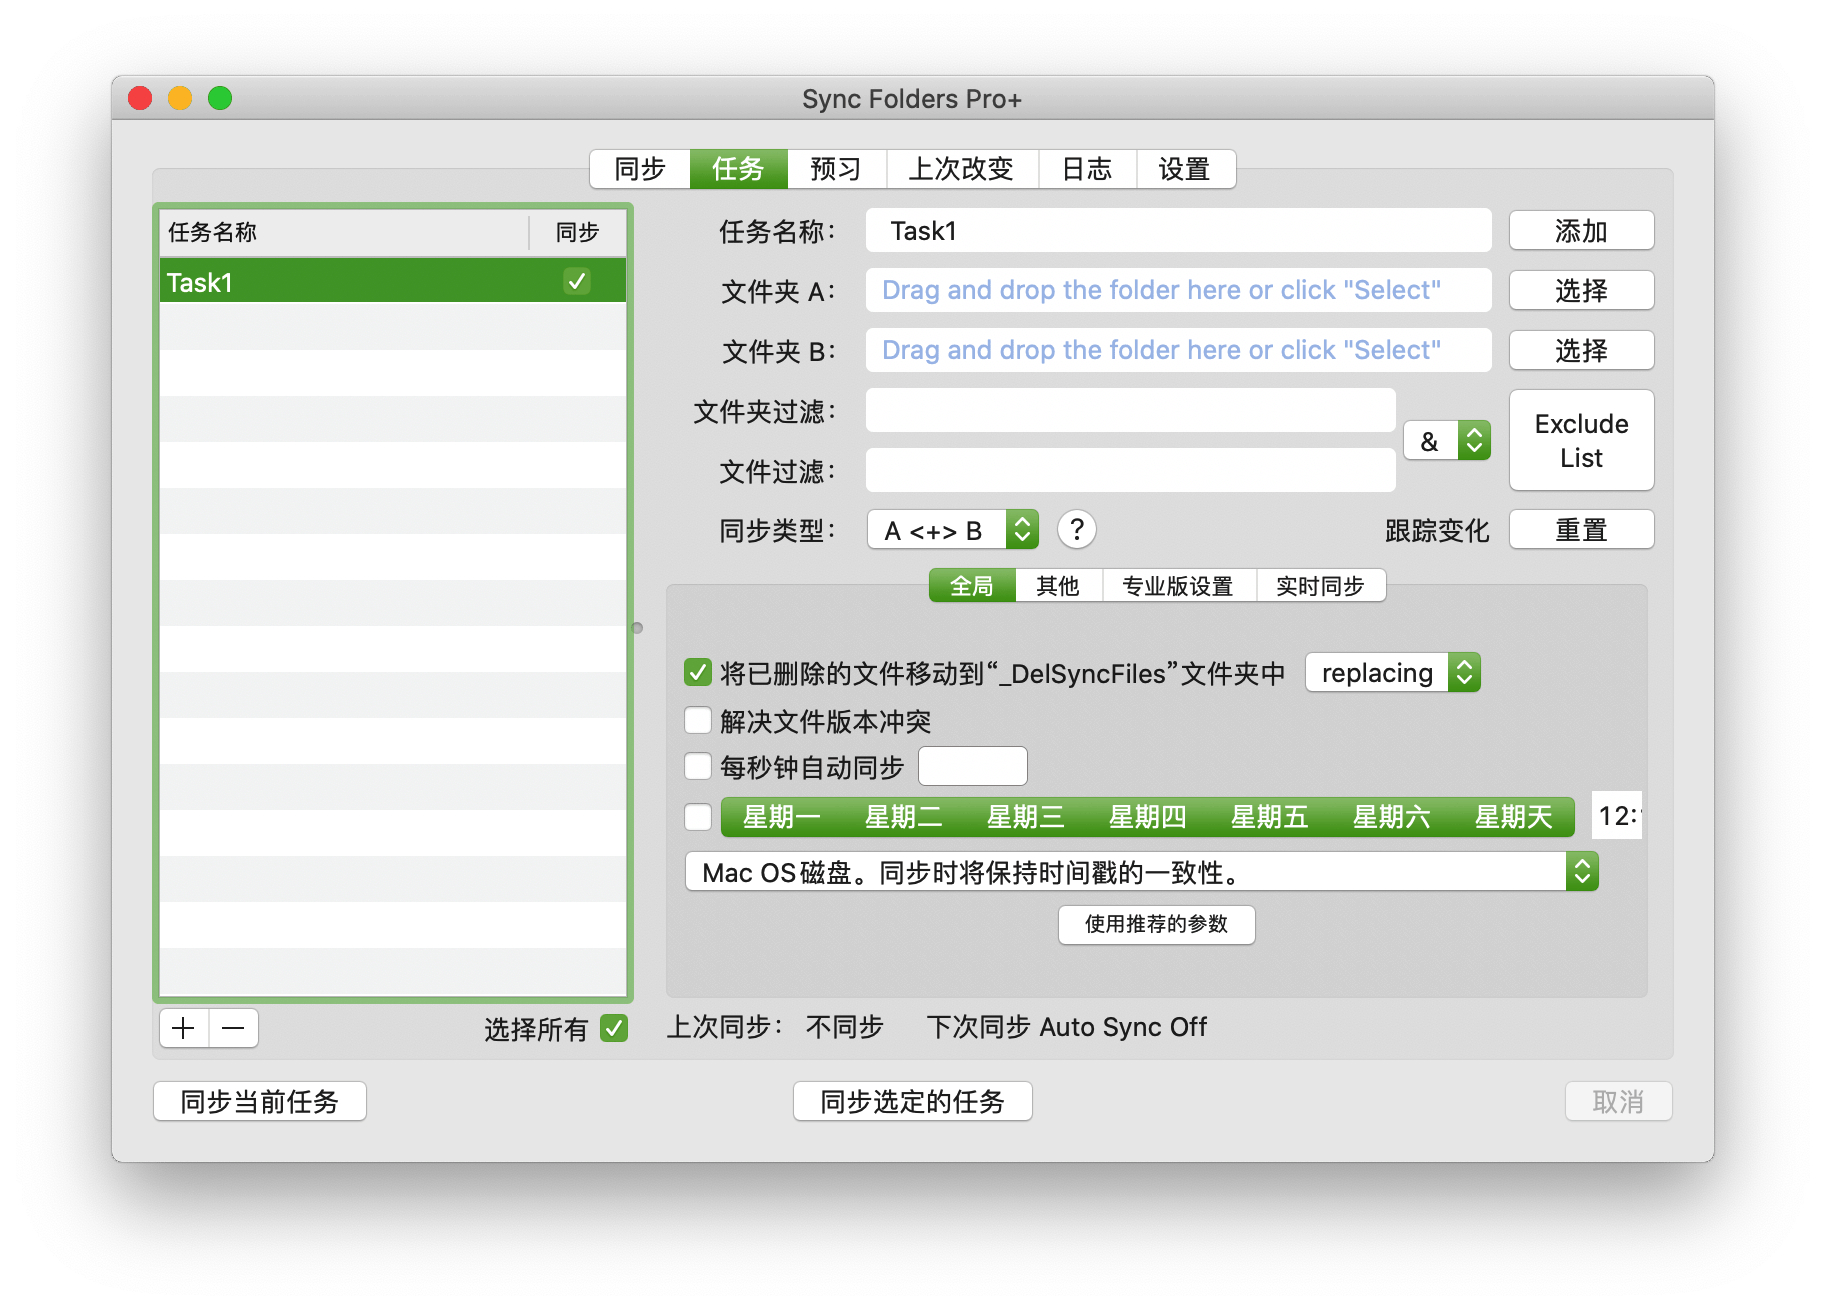The height and width of the screenshot is (1310, 1826).
Task: Toggle the Task1 sync checkmark in list
Action: (577, 282)
